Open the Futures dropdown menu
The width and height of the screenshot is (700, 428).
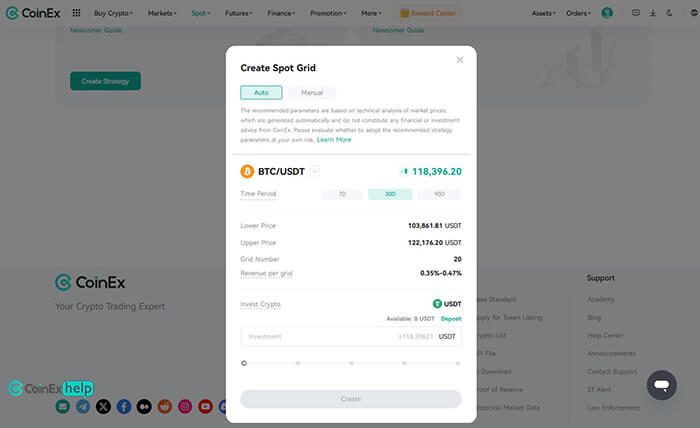point(238,13)
